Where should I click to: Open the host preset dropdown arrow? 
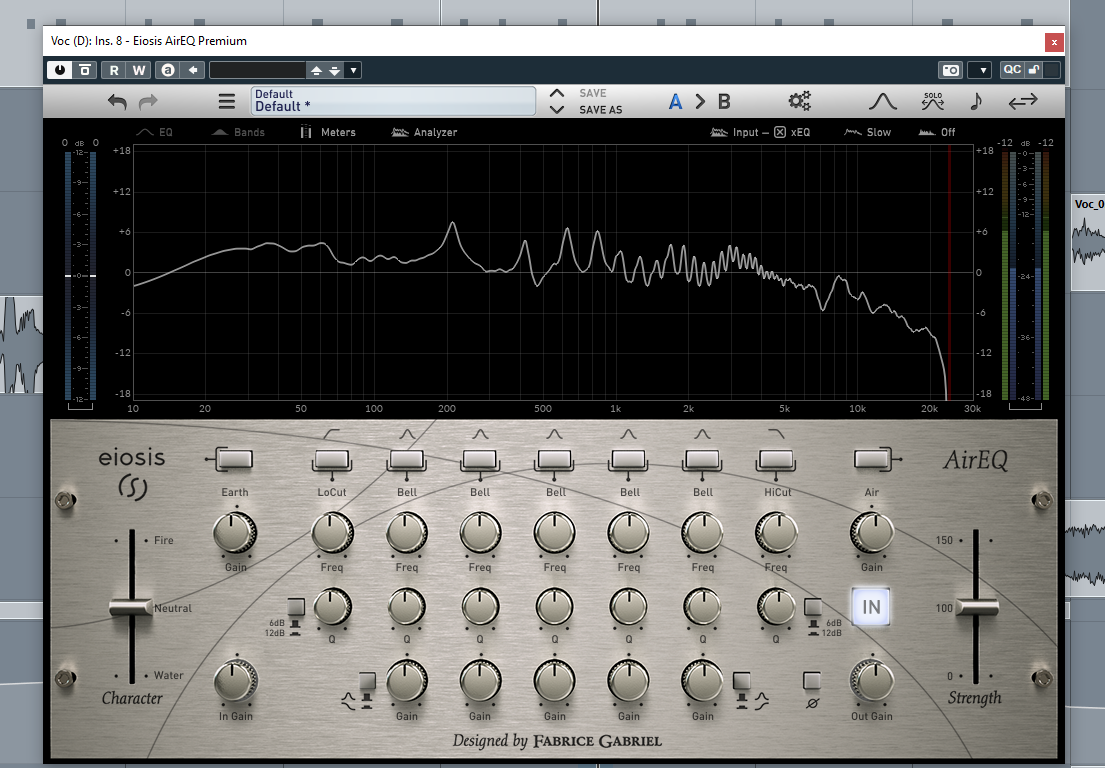pyautogui.click(x=354, y=70)
